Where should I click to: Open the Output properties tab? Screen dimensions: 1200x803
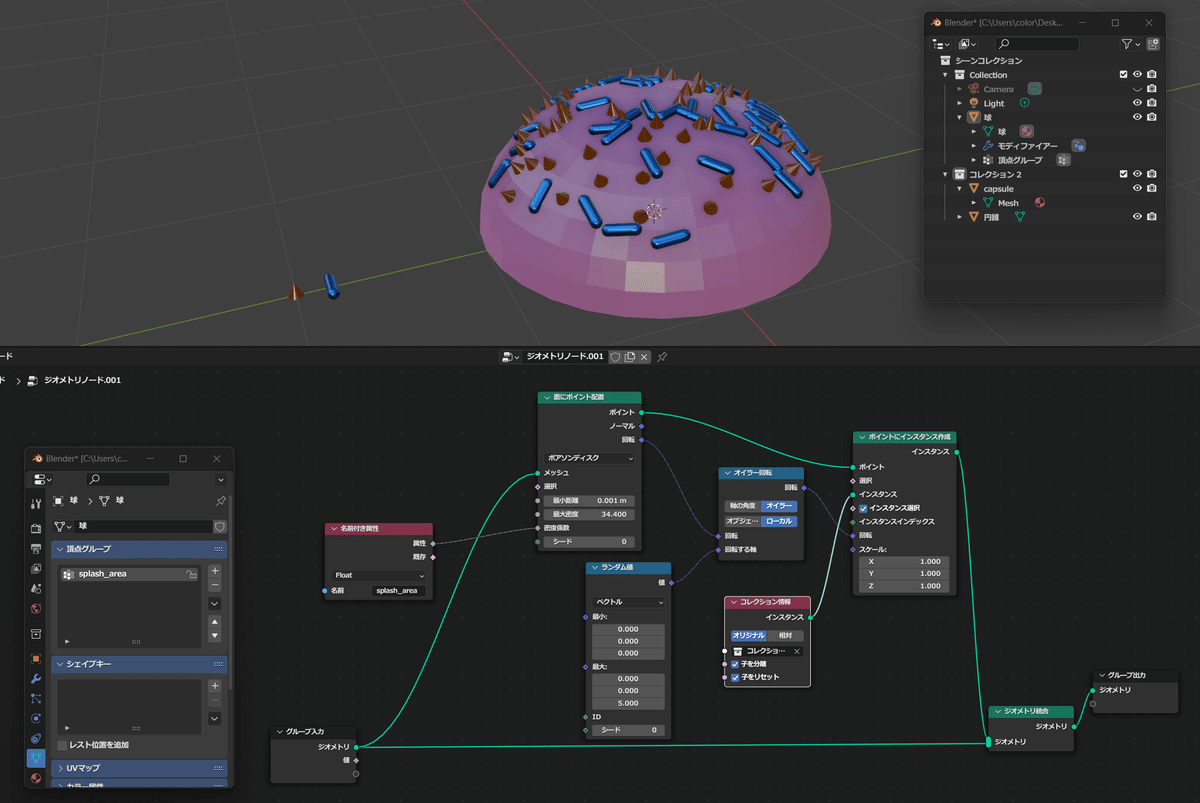point(36,548)
